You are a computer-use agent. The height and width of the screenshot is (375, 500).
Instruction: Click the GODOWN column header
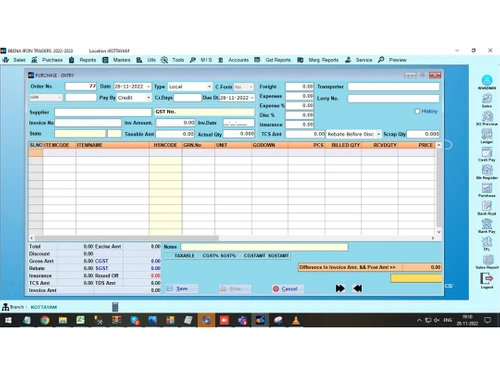point(270,145)
